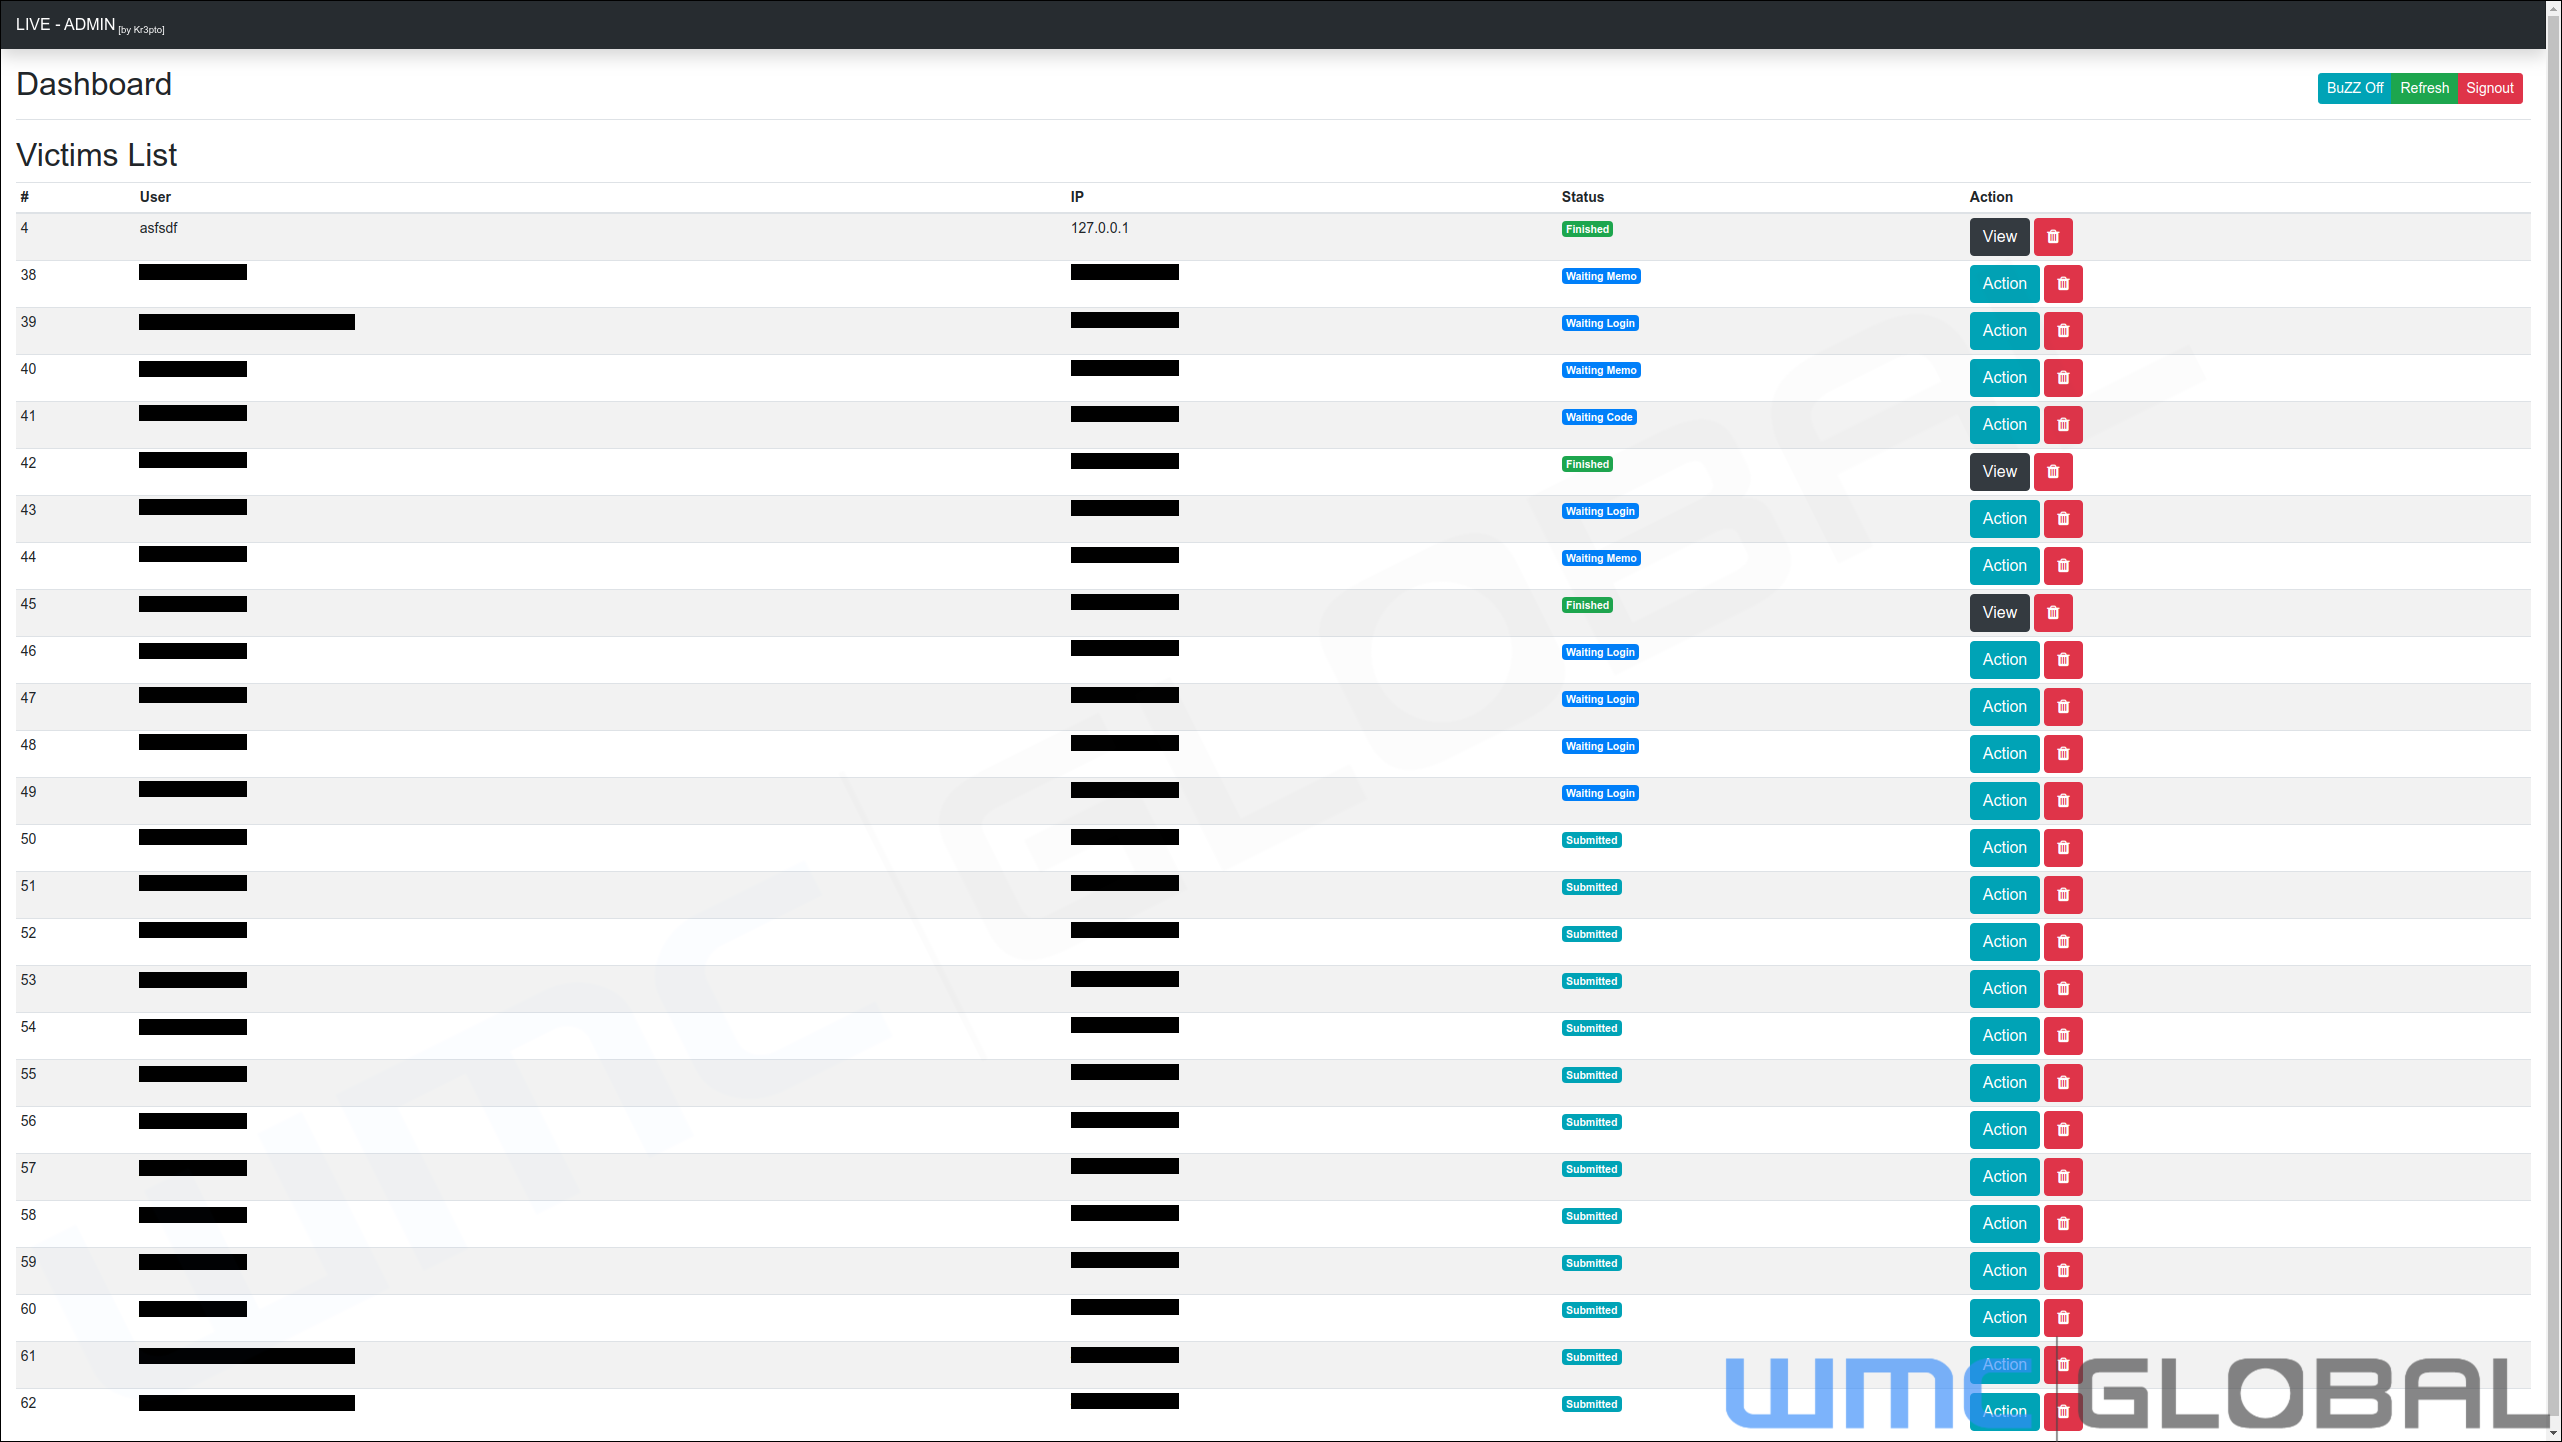Click the View button for row 42

click(1999, 470)
